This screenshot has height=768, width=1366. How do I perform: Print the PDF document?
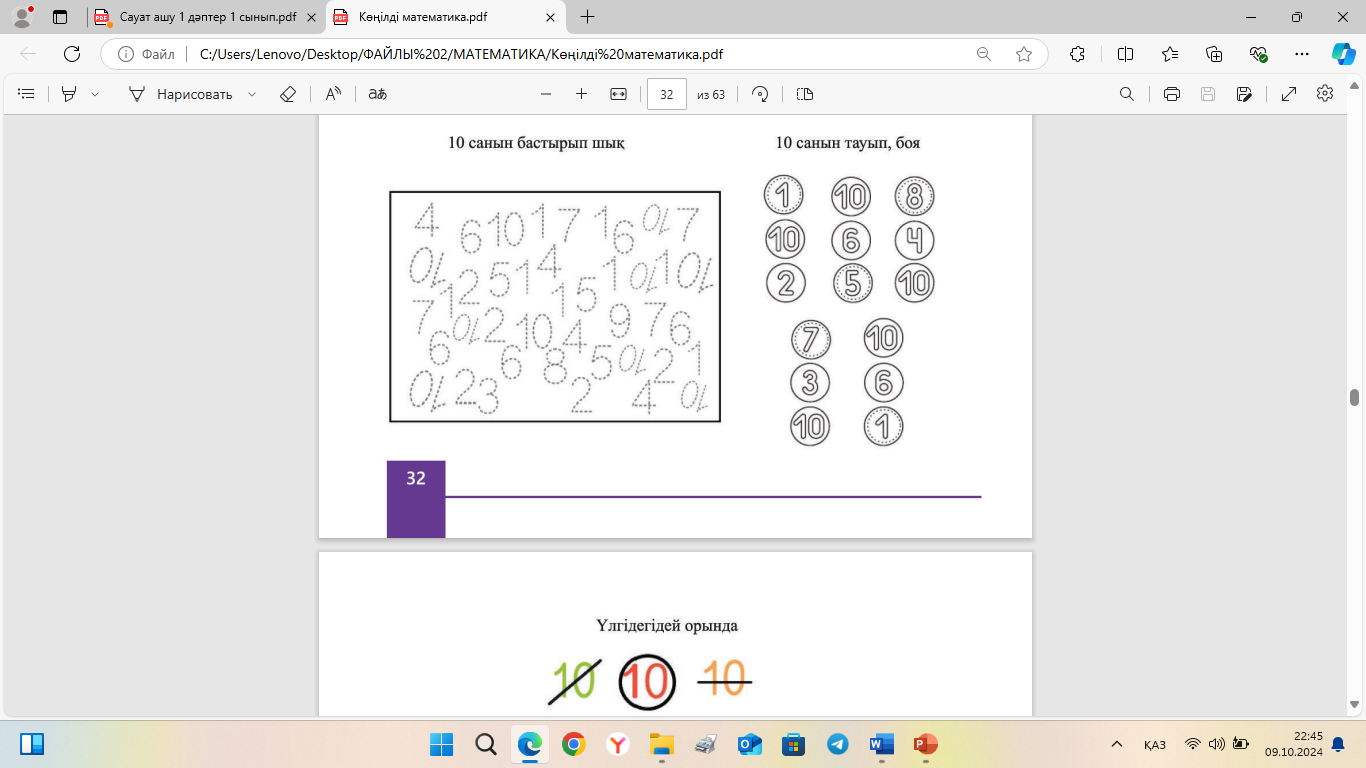coord(1172,94)
